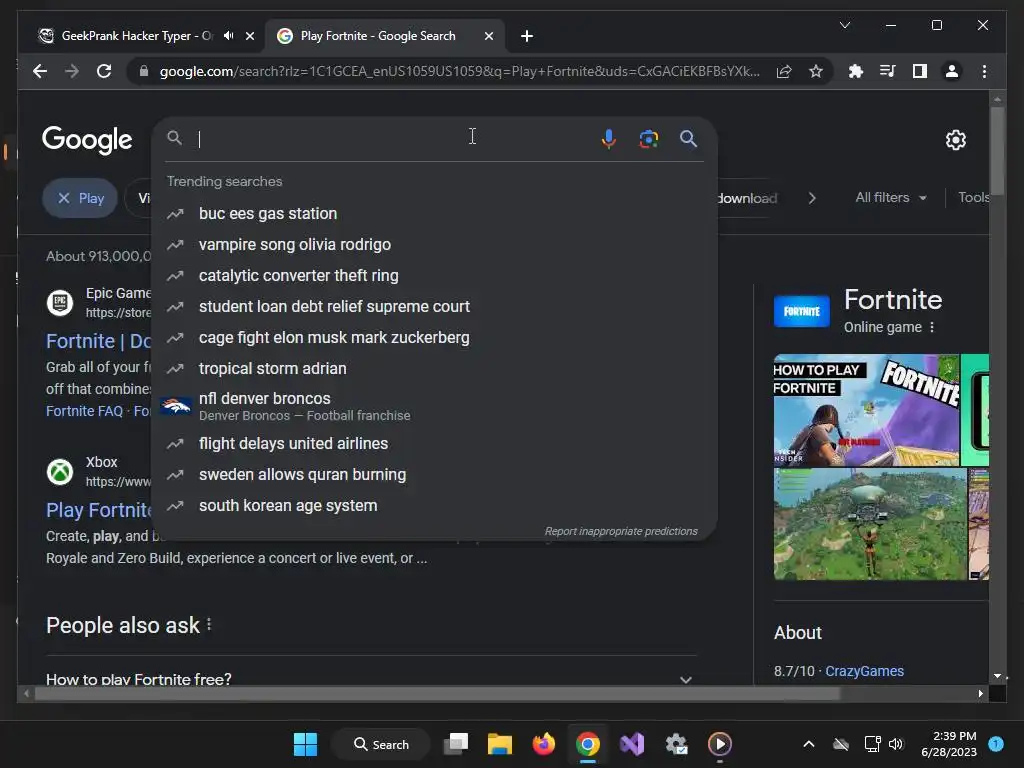The height and width of the screenshot is (768, 1024).
Task: Open Play Fortnite Xbox result link
Action: click(99, 510)
